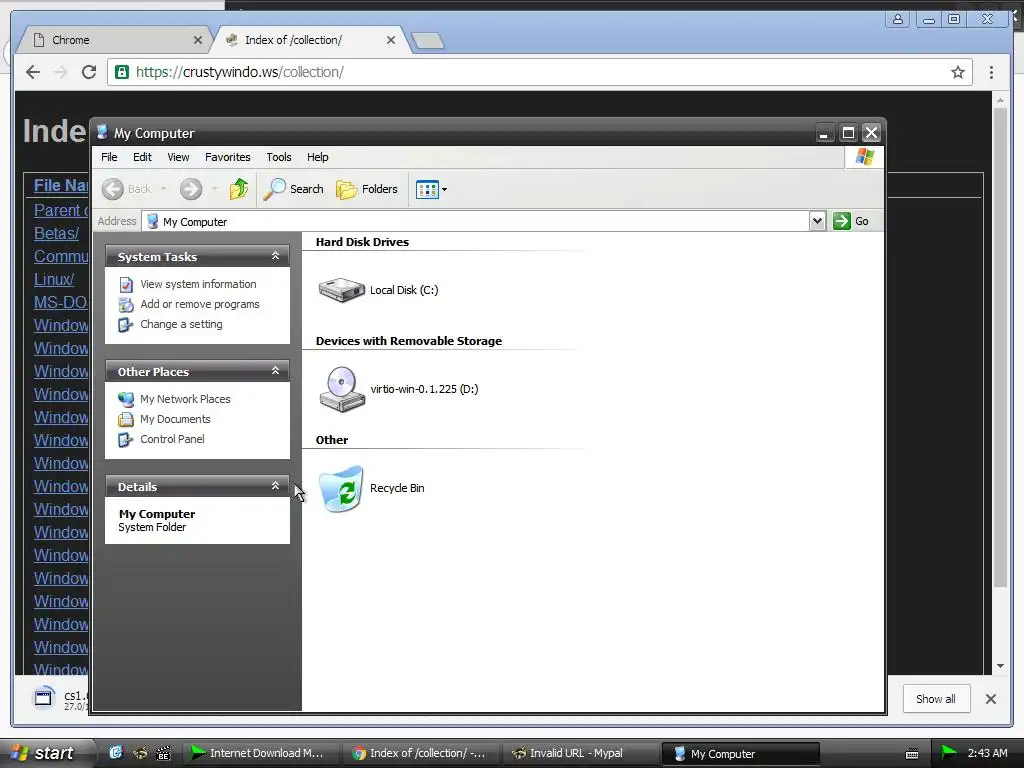The image size is (1024, 768).
Task: Expand the Address bar dropdown
Action: (x=817, y=221)
